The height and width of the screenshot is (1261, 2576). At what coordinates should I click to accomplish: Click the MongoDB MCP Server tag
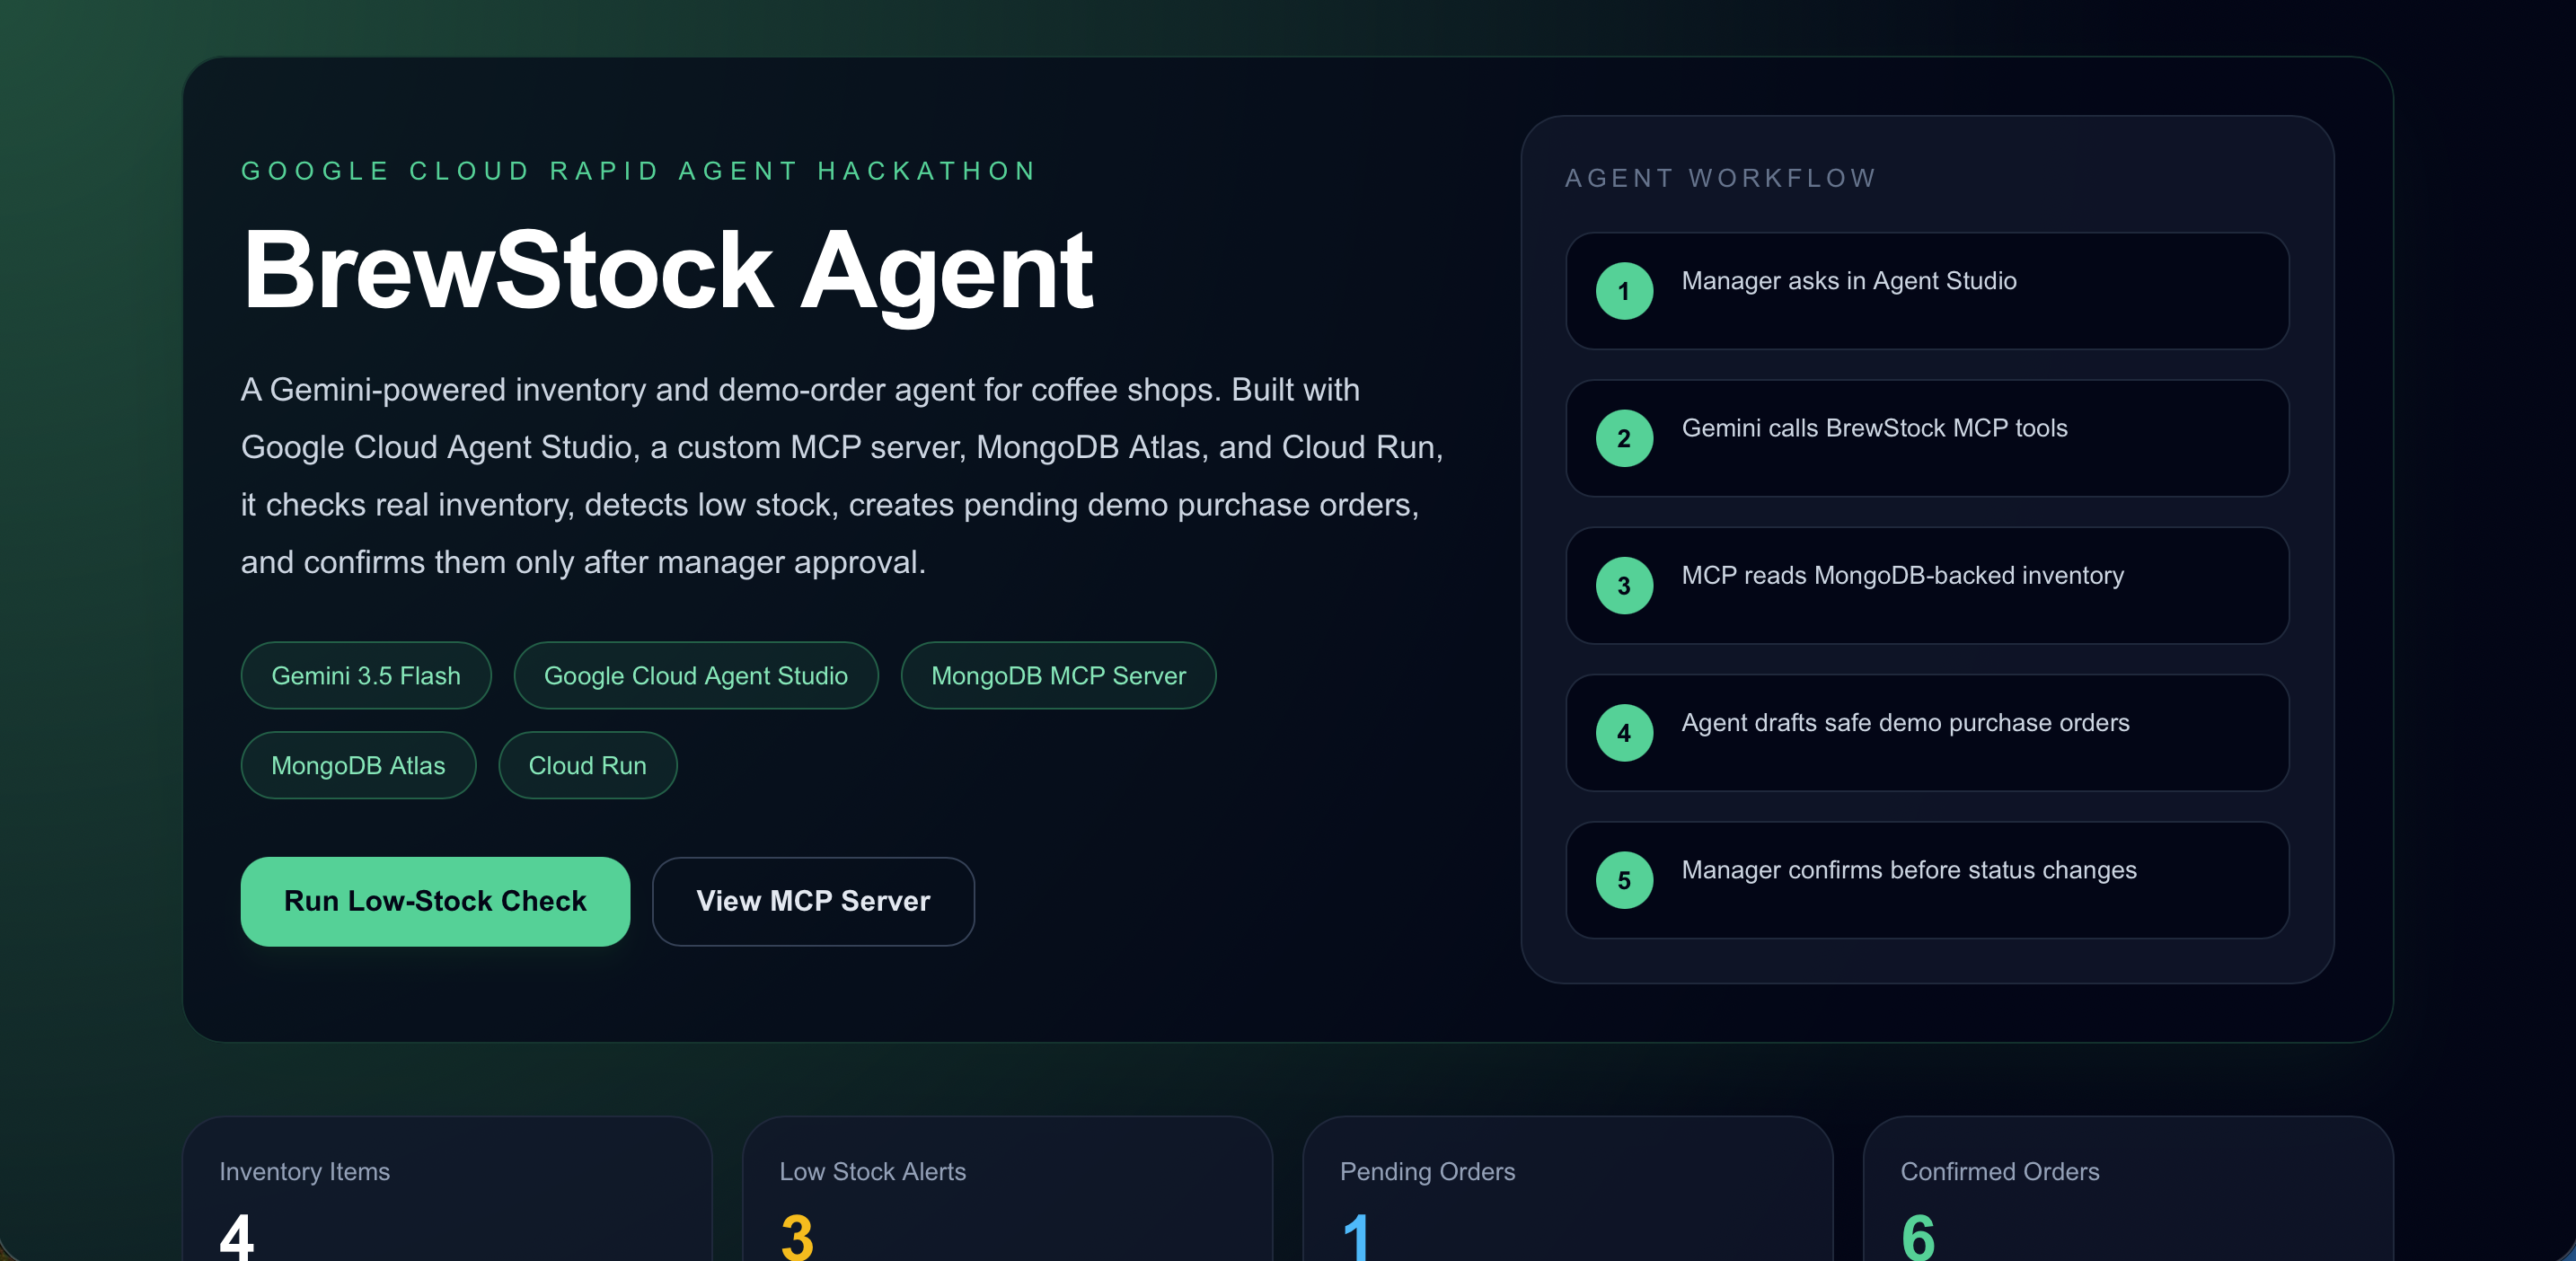pyautogui.click(x=1058, y=676)
